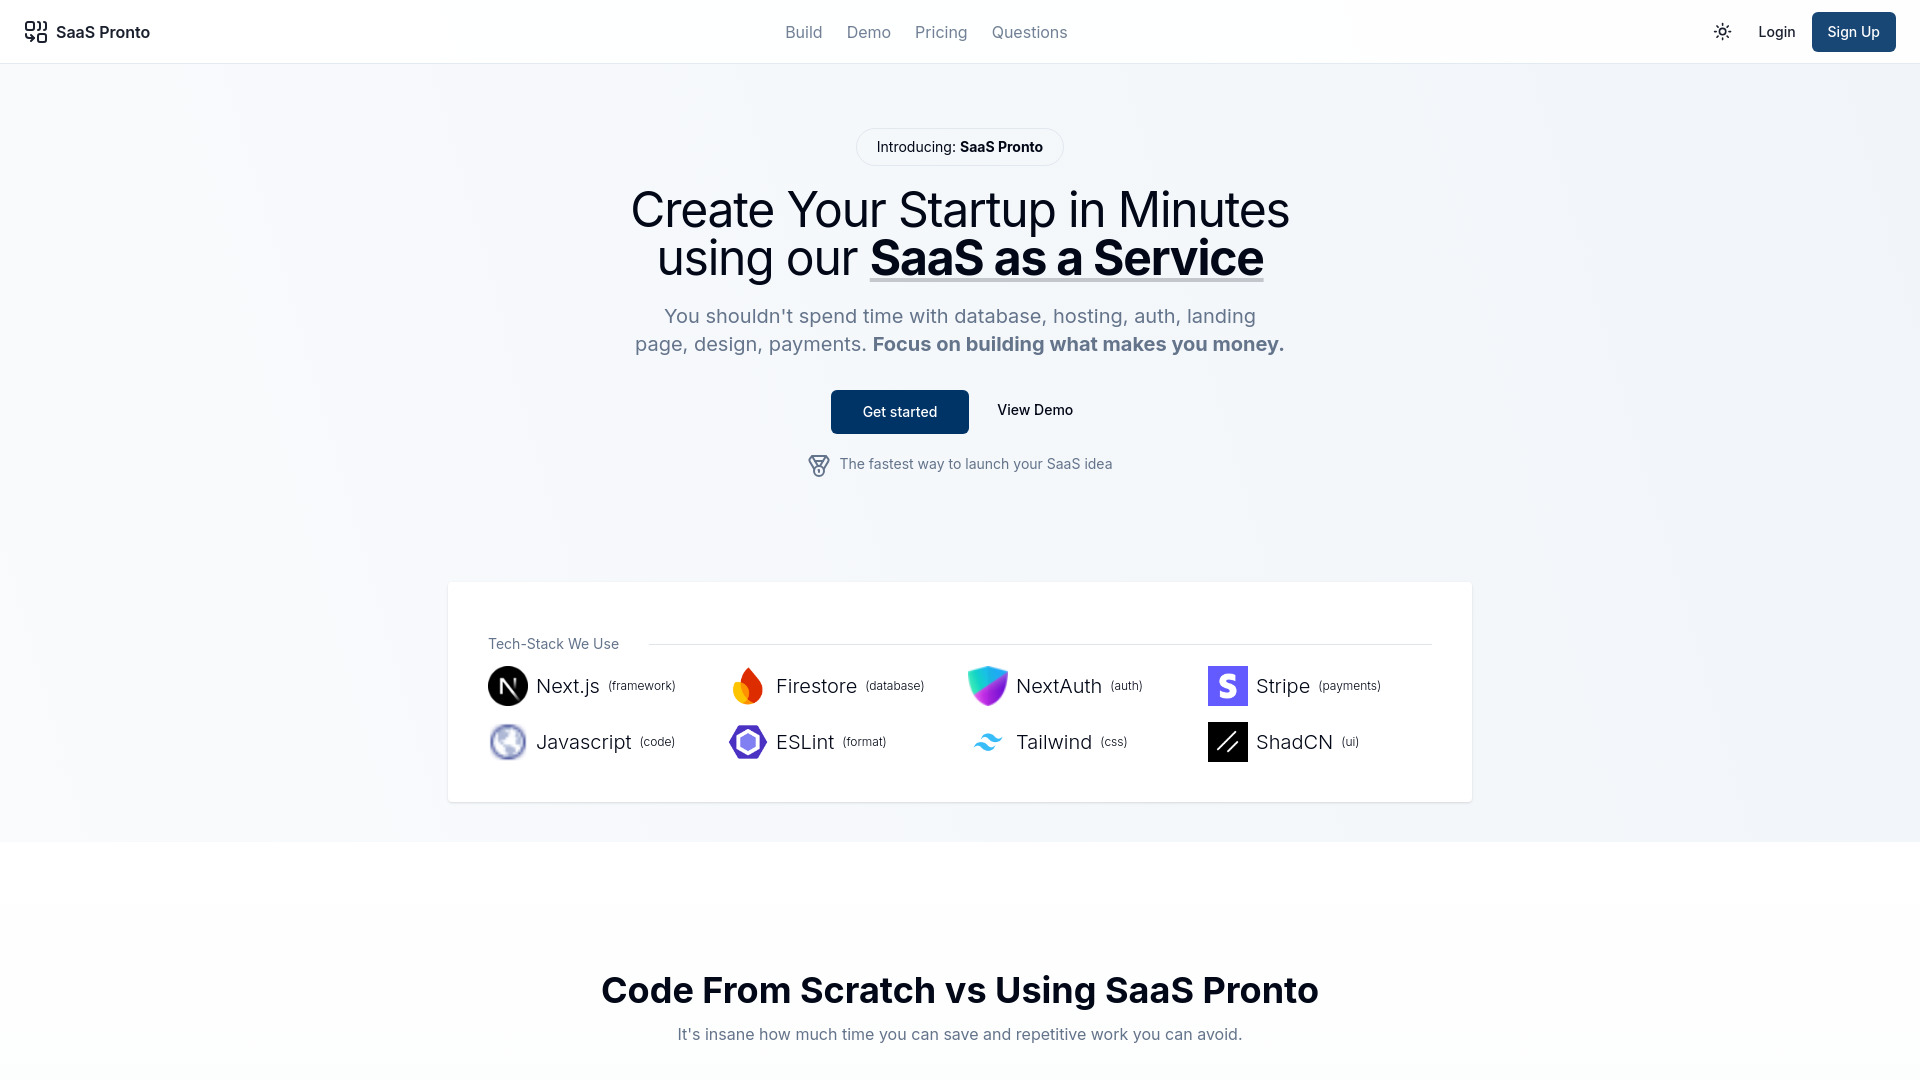Image resolution: width=1920 pixels, height=1080 pixels.
Task: Click the View Demo link
Action: (x=1034, y=409)
